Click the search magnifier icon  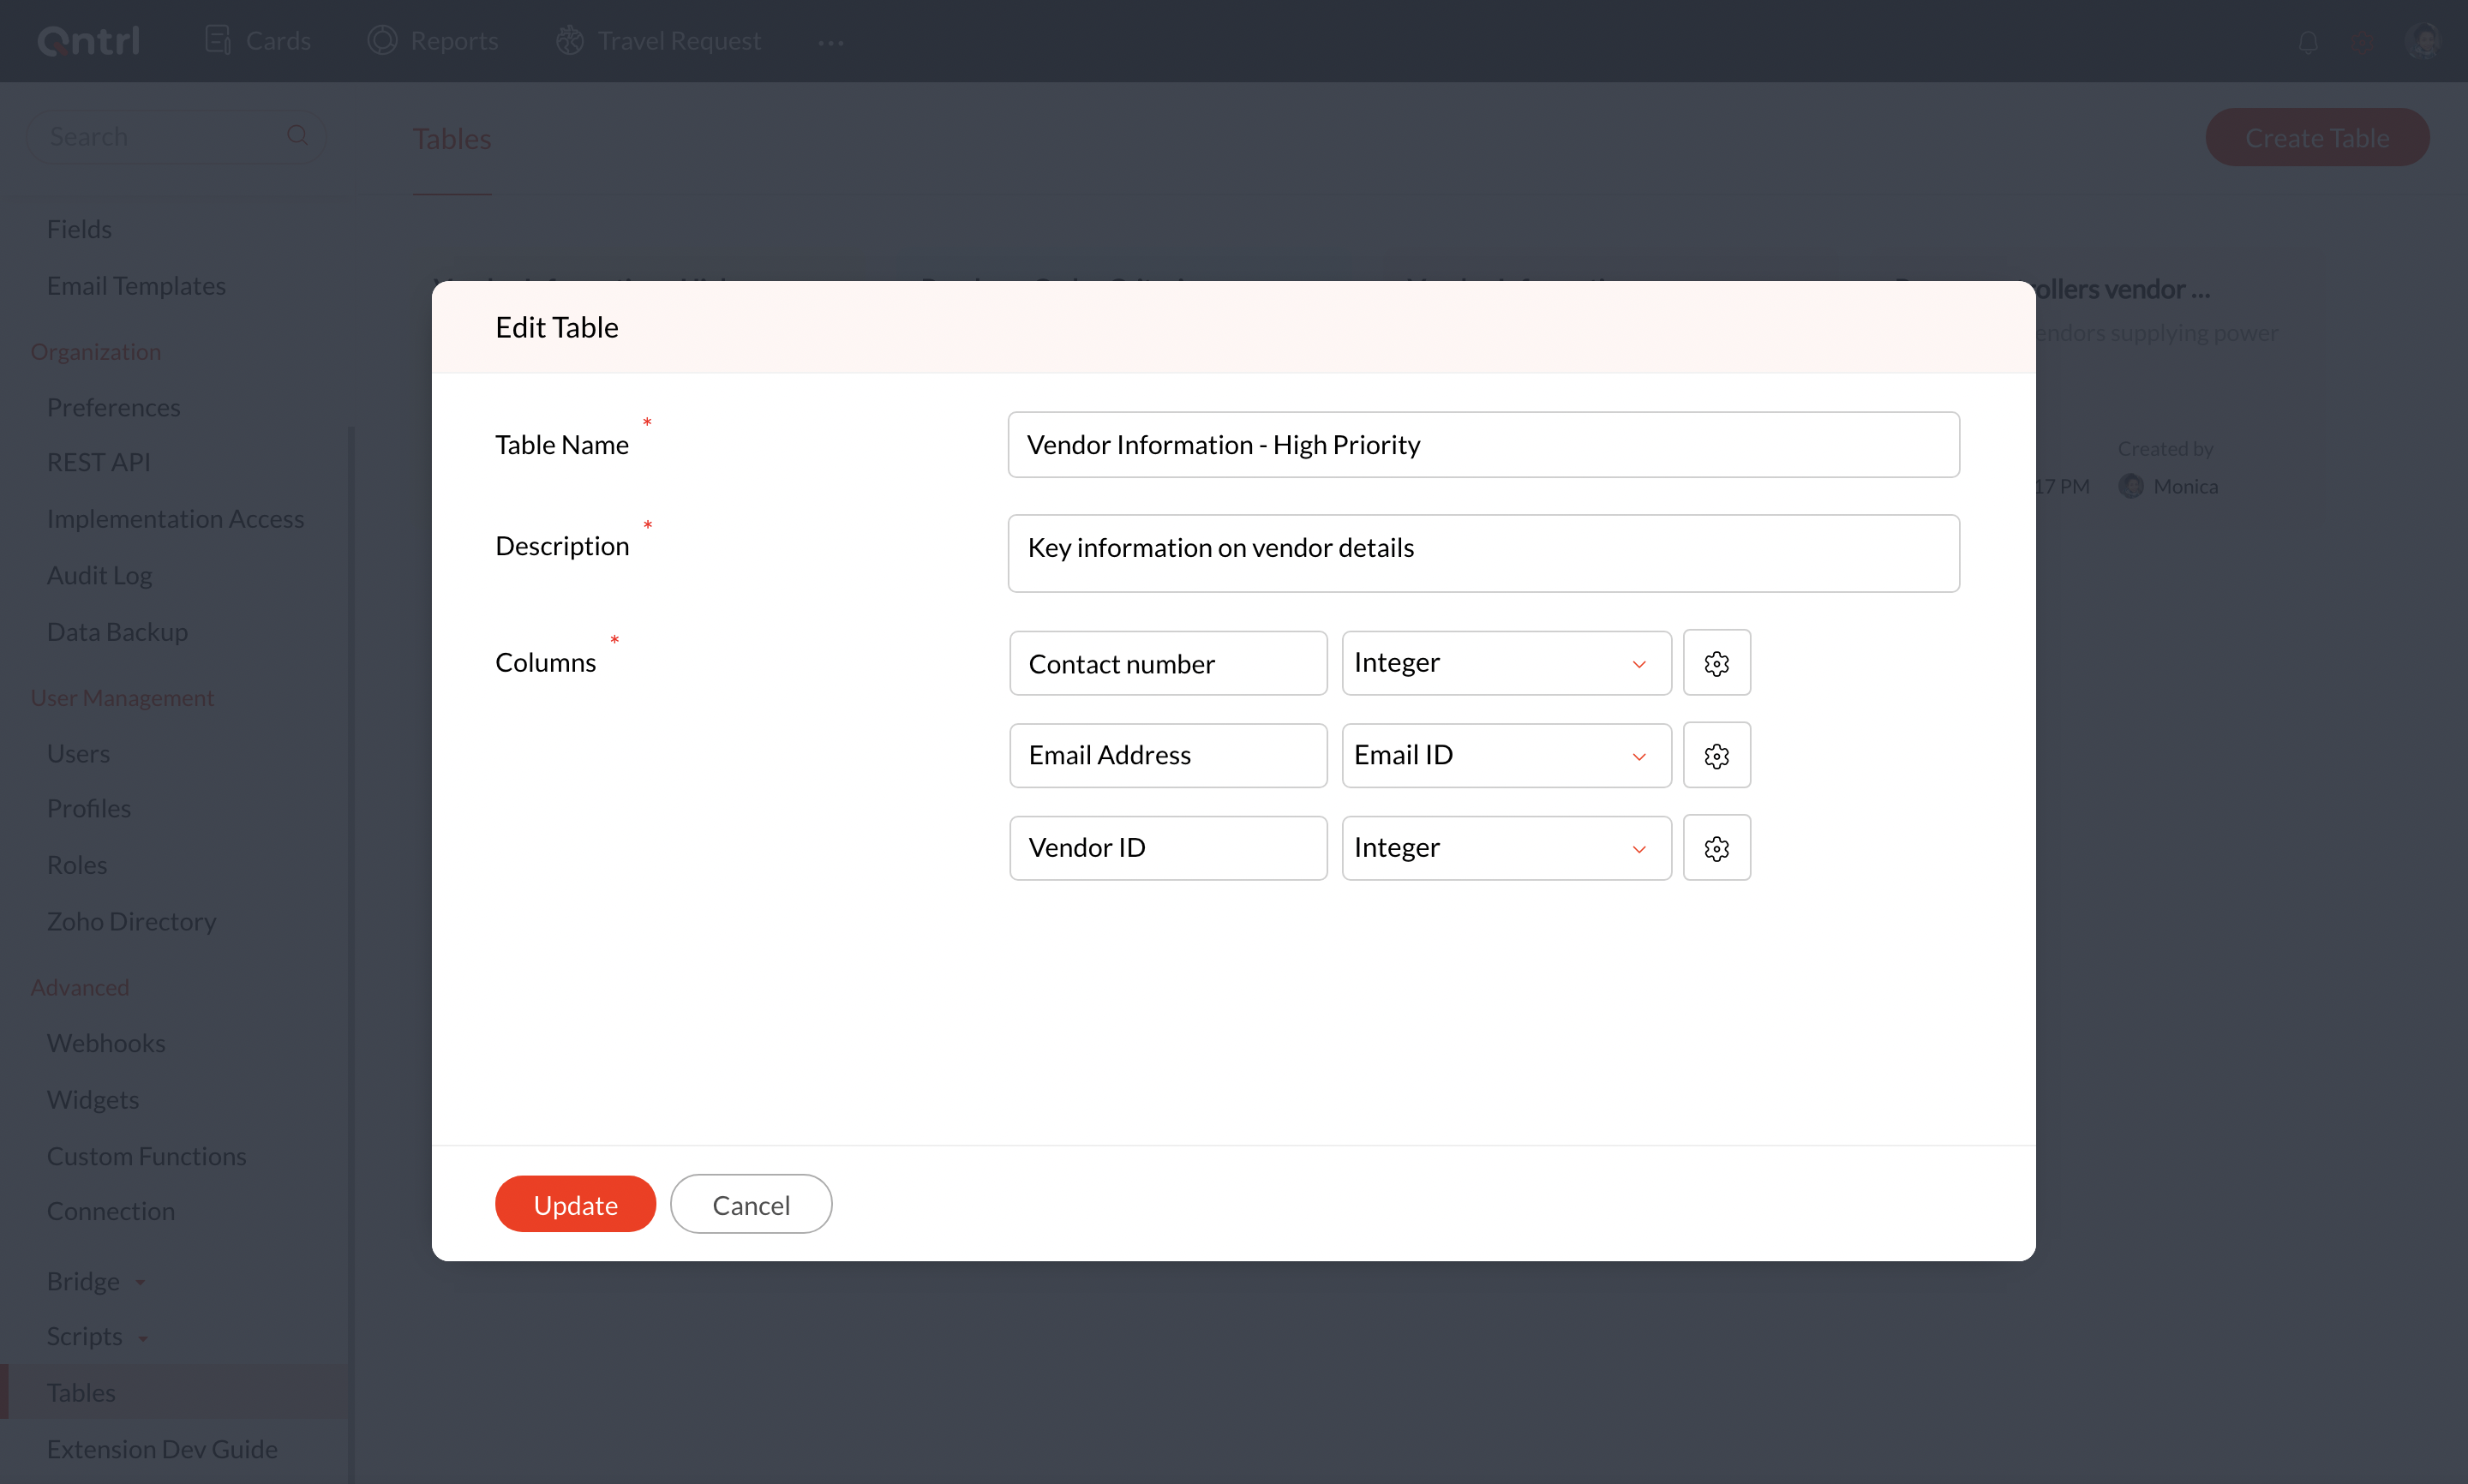pos(297,135)
